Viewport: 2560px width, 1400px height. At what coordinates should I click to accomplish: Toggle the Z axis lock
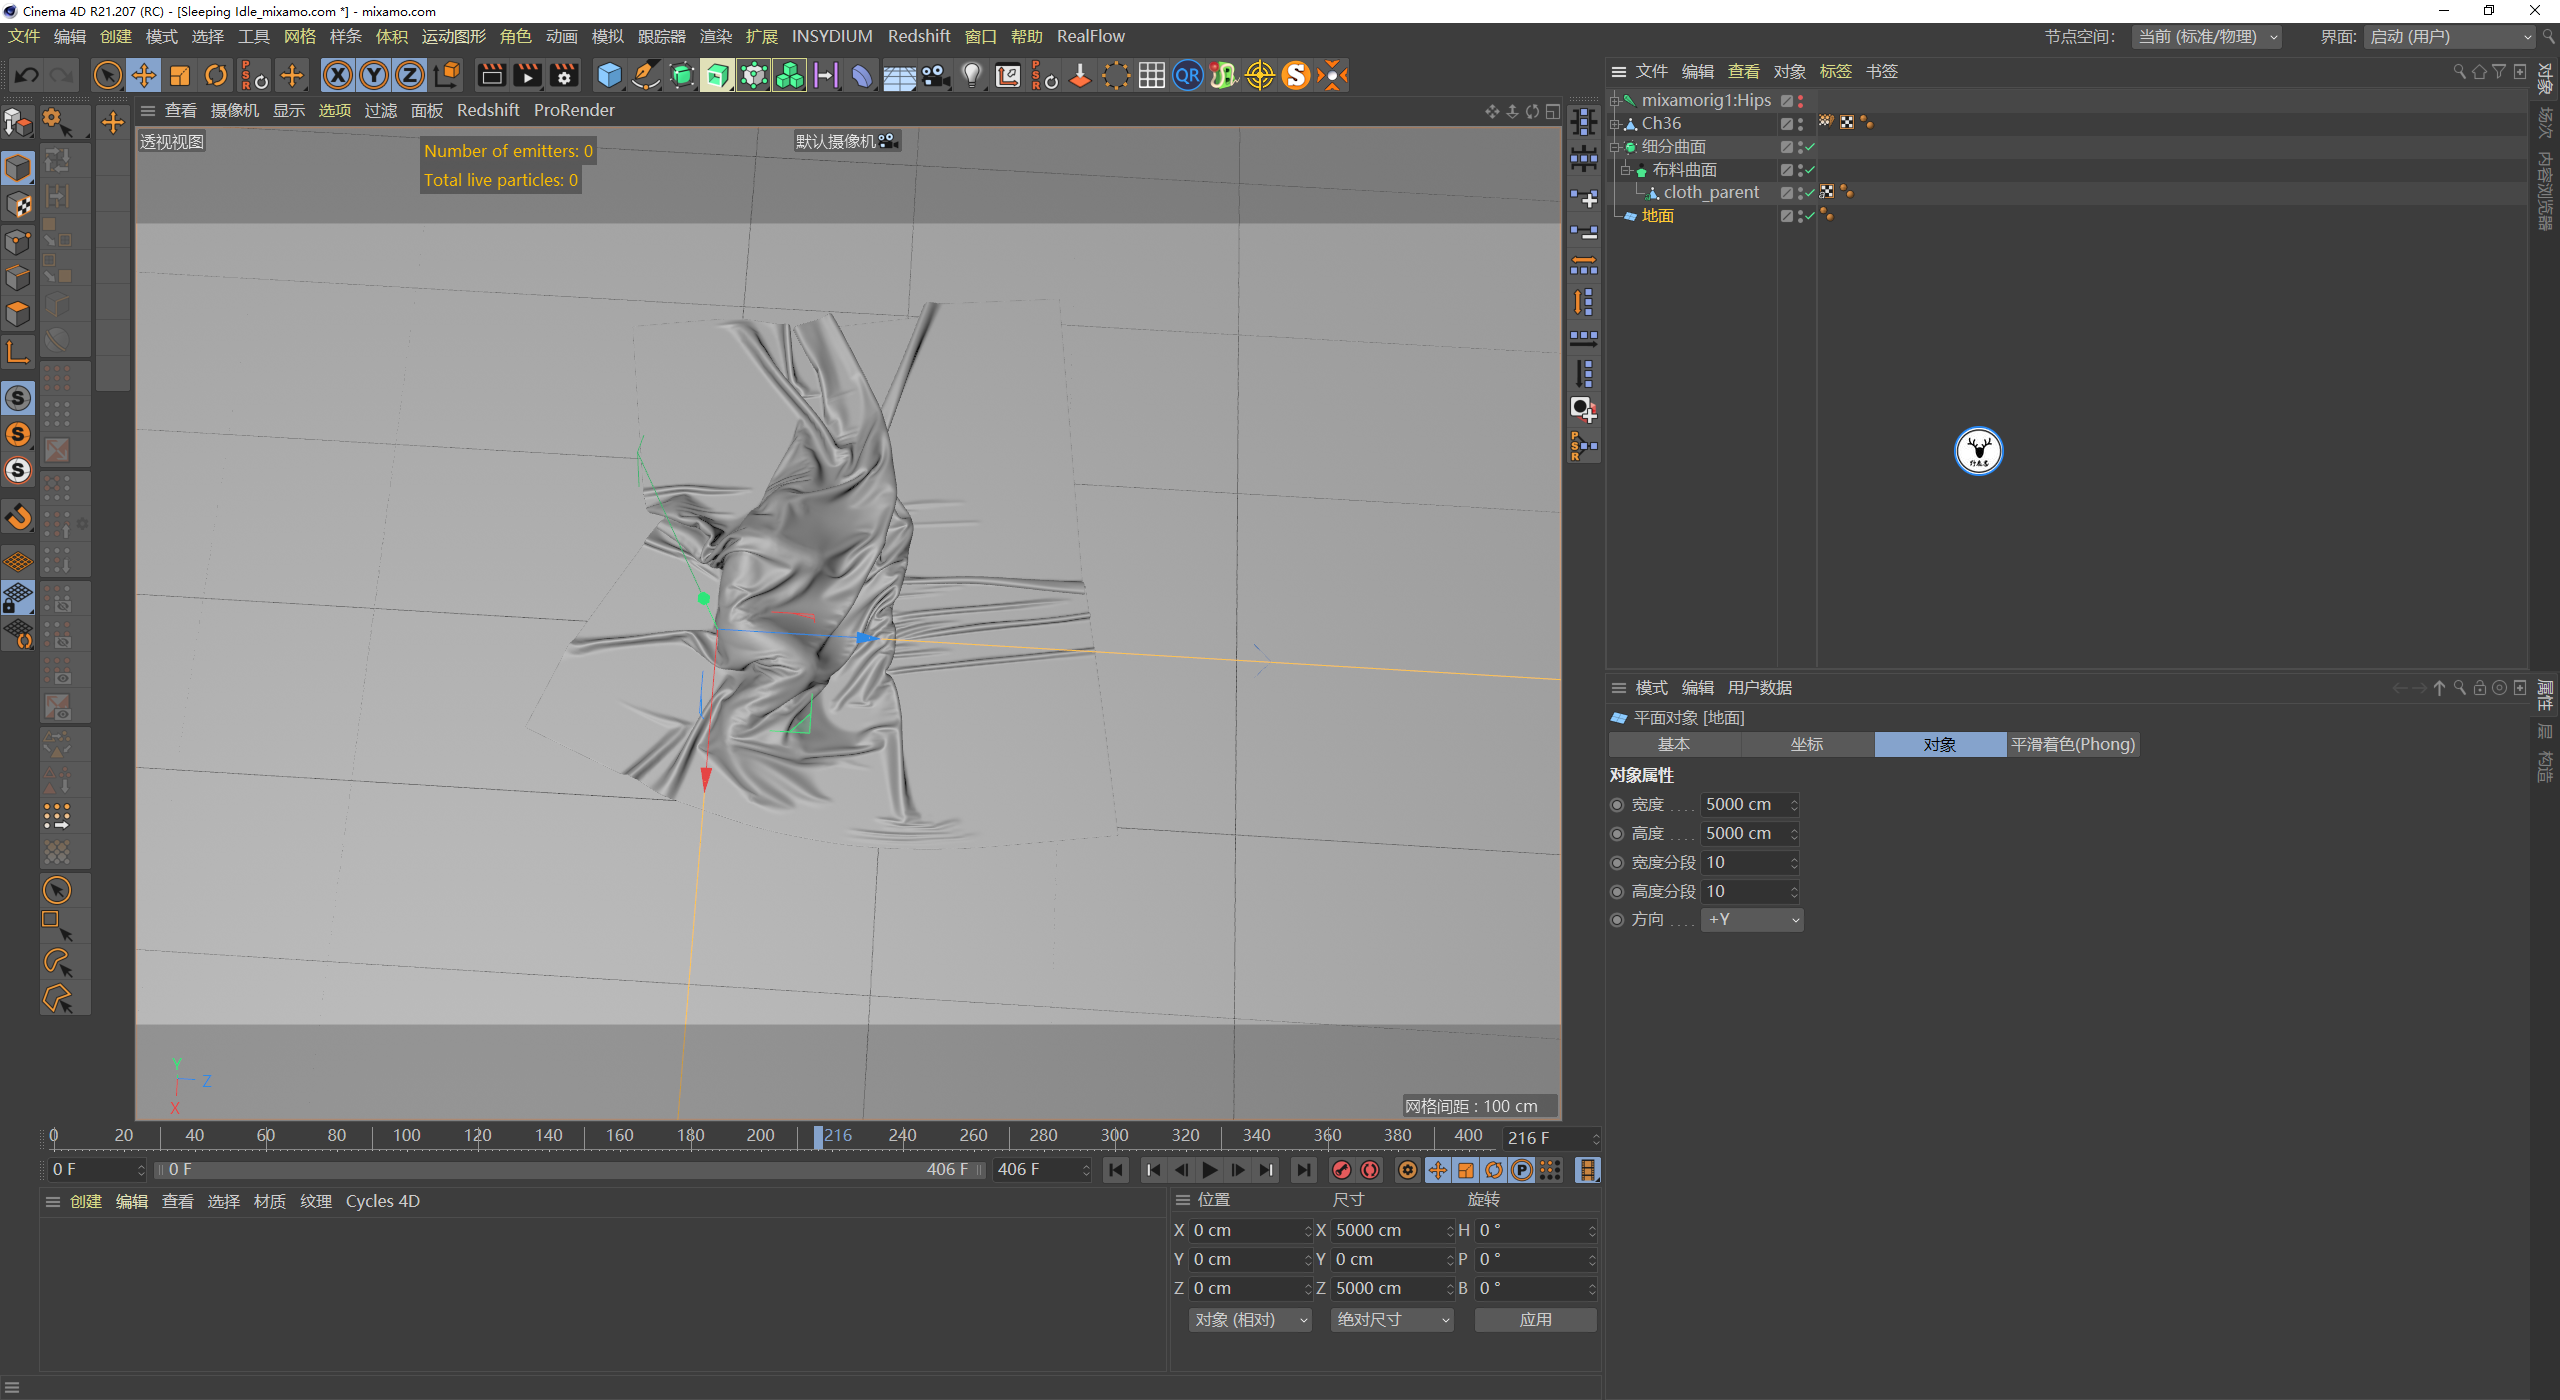[x=410, y=75]
